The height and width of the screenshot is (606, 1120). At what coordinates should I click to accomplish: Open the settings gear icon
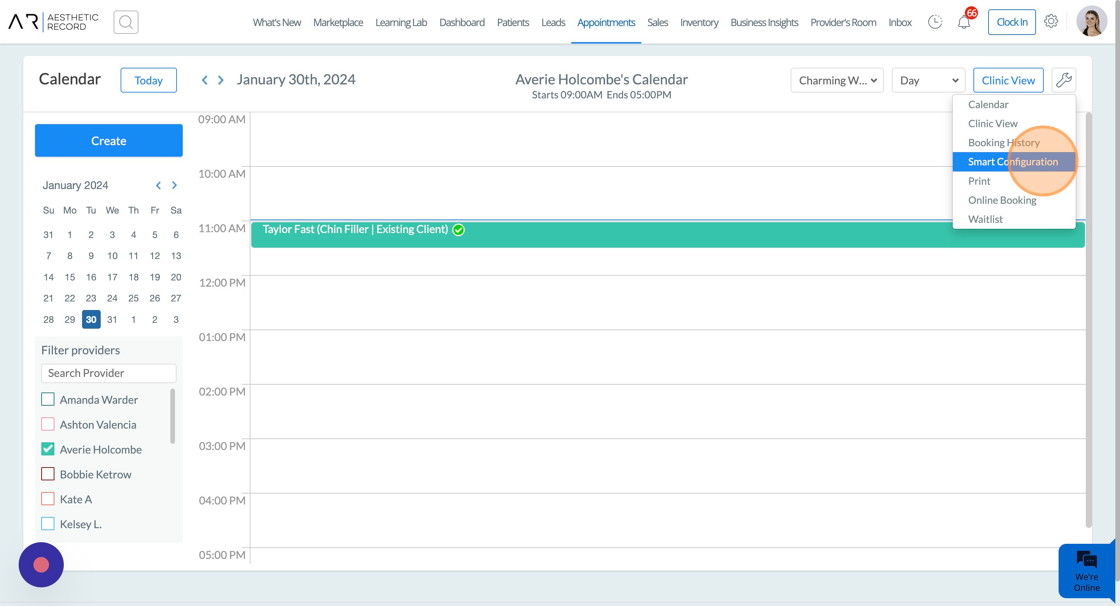tap(1051, 21)
